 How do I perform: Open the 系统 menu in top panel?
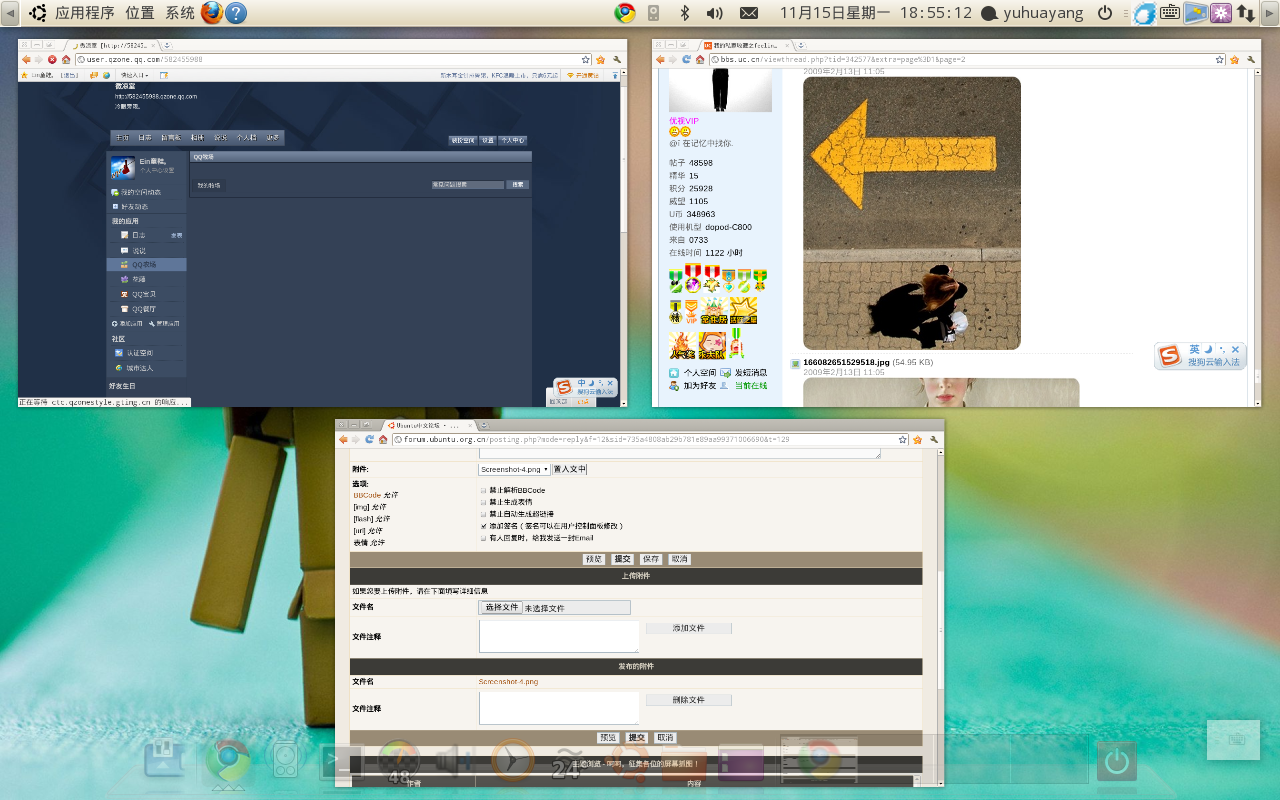[x=180, y=13]
